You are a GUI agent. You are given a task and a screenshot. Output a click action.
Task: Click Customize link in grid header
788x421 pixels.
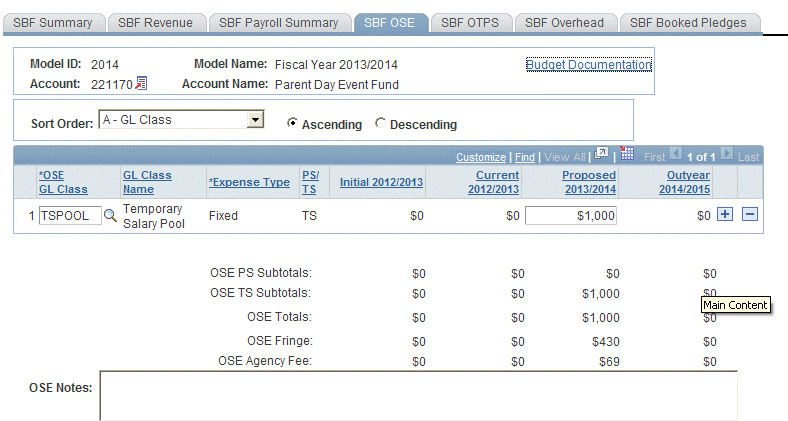coord(480,157)
